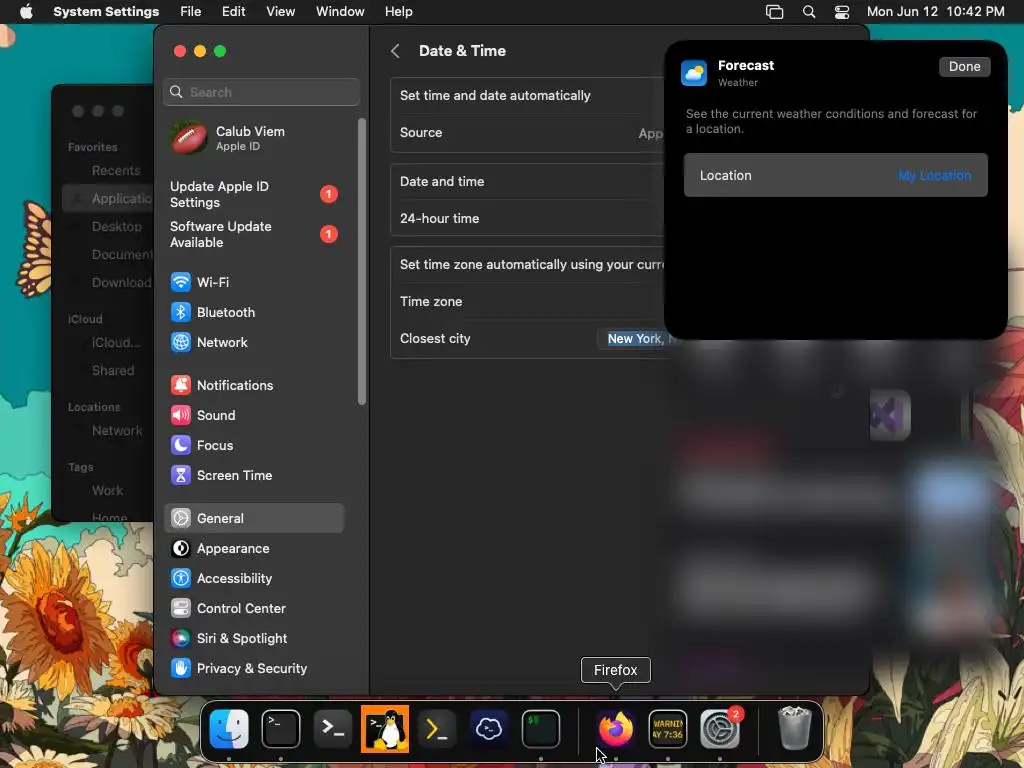Click the 'Date and time' row label
Image resolution: width=1024 pixels, height=768 pixels.
coord(442,182)
